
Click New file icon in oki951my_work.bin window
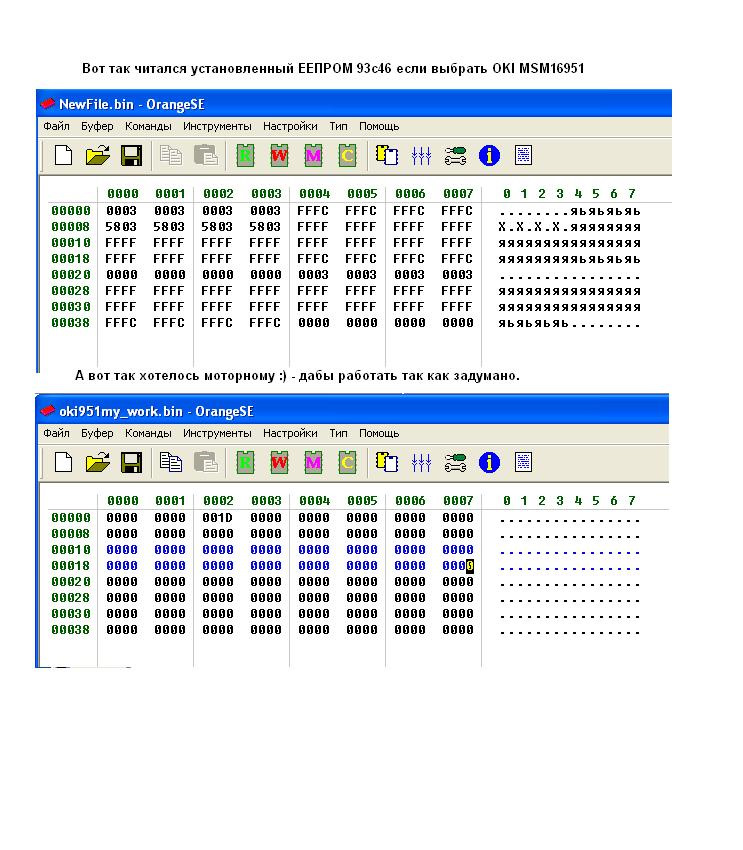pos(63,462)
